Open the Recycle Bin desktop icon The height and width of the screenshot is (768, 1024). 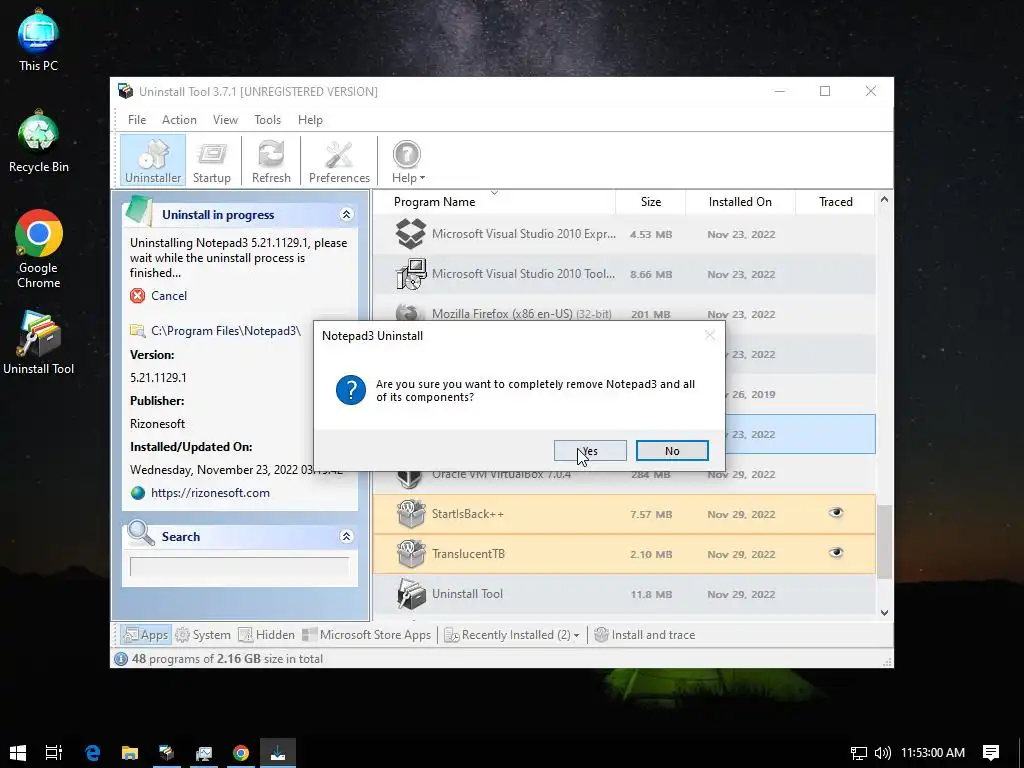pos(39,142)
